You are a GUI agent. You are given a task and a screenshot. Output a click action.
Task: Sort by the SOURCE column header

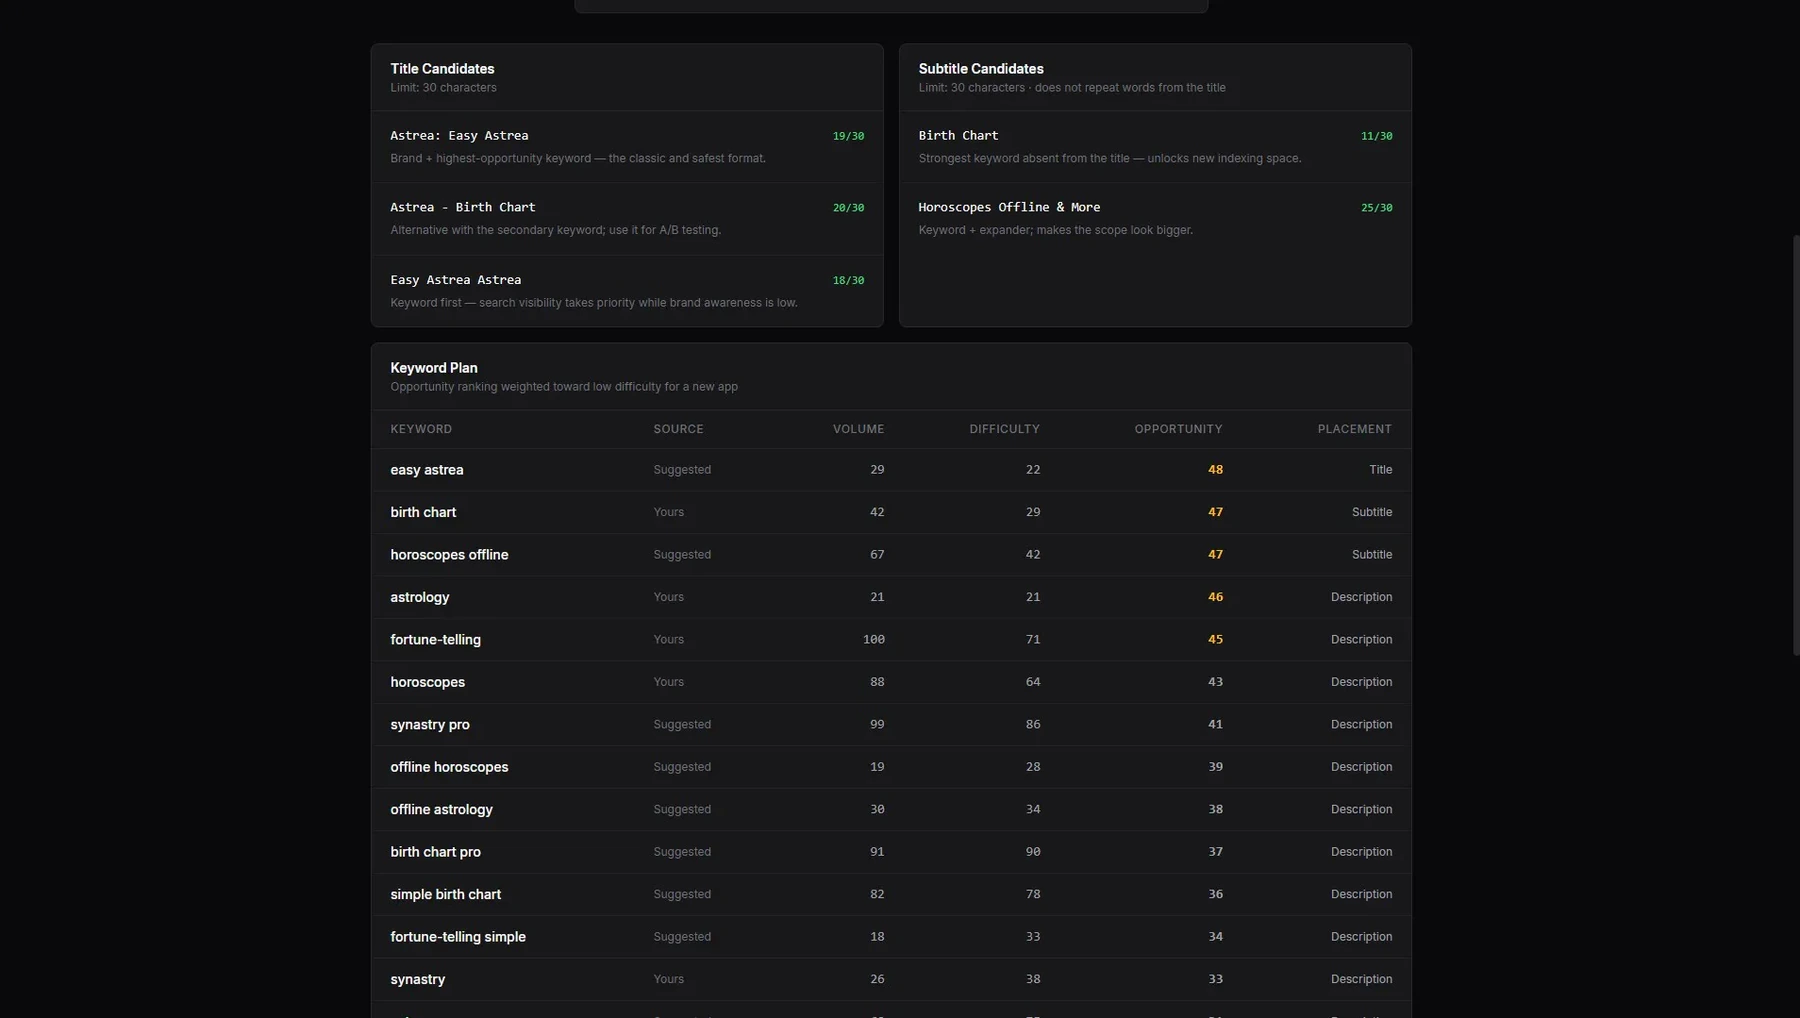click(x=678, y=429)
